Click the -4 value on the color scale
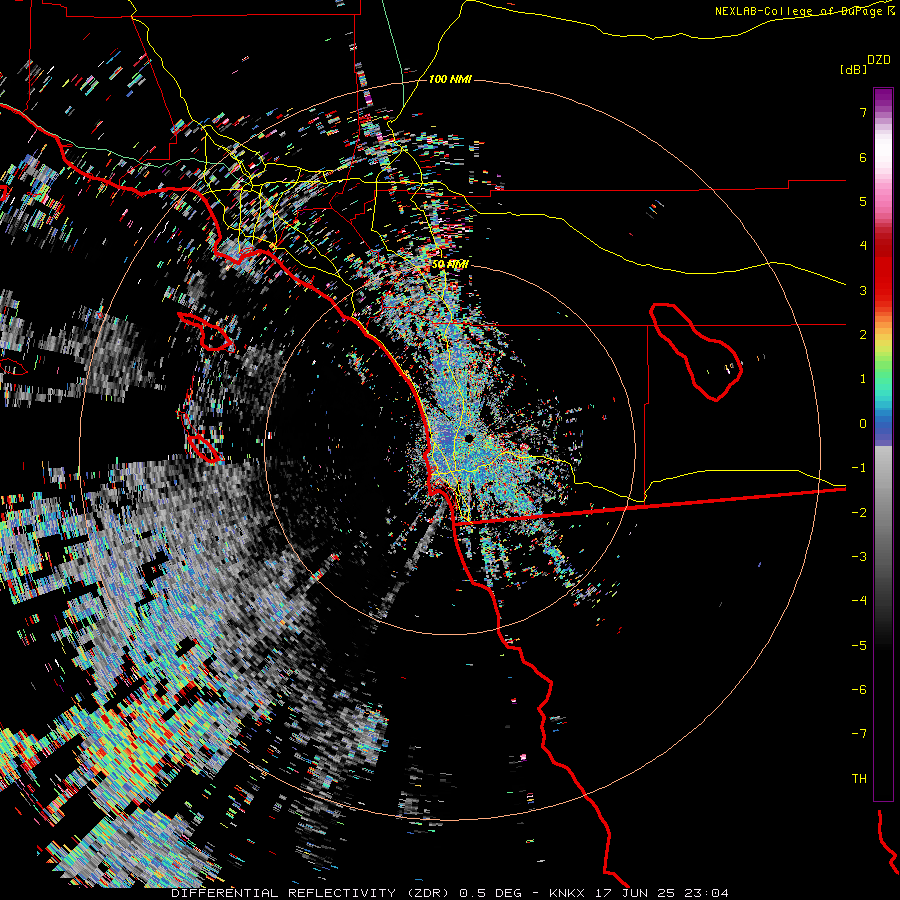This screenshot has width=900, height=900. 859,601
